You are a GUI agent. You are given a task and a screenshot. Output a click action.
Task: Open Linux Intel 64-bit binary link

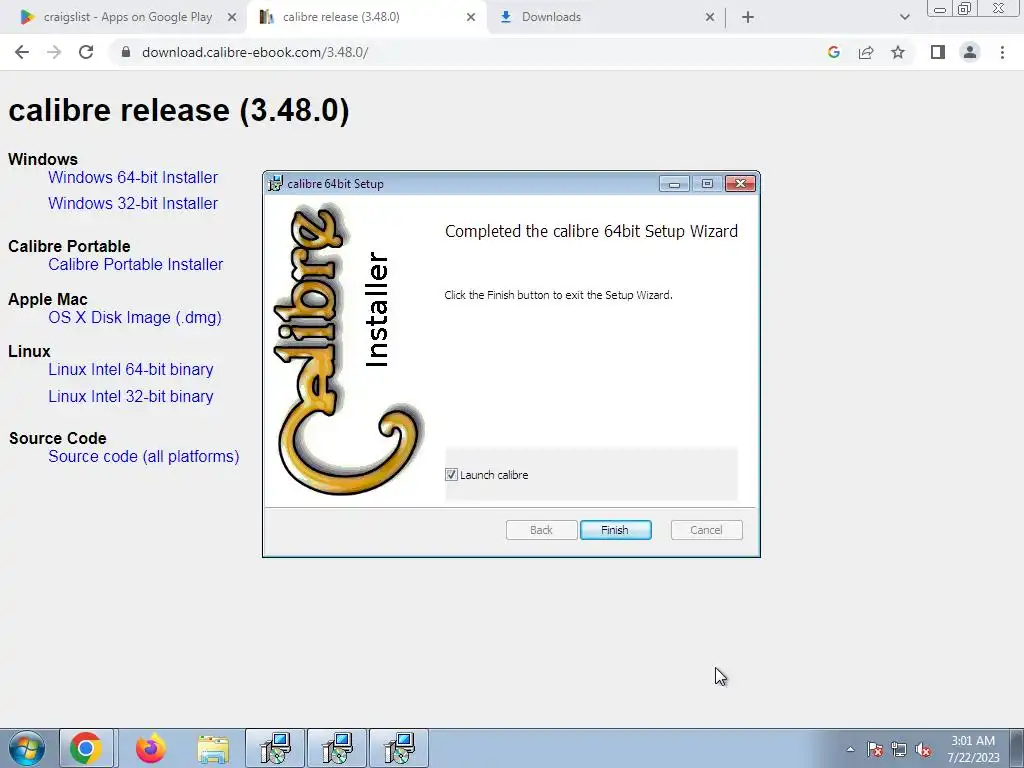pyautogui.click(x=131, y=370)
